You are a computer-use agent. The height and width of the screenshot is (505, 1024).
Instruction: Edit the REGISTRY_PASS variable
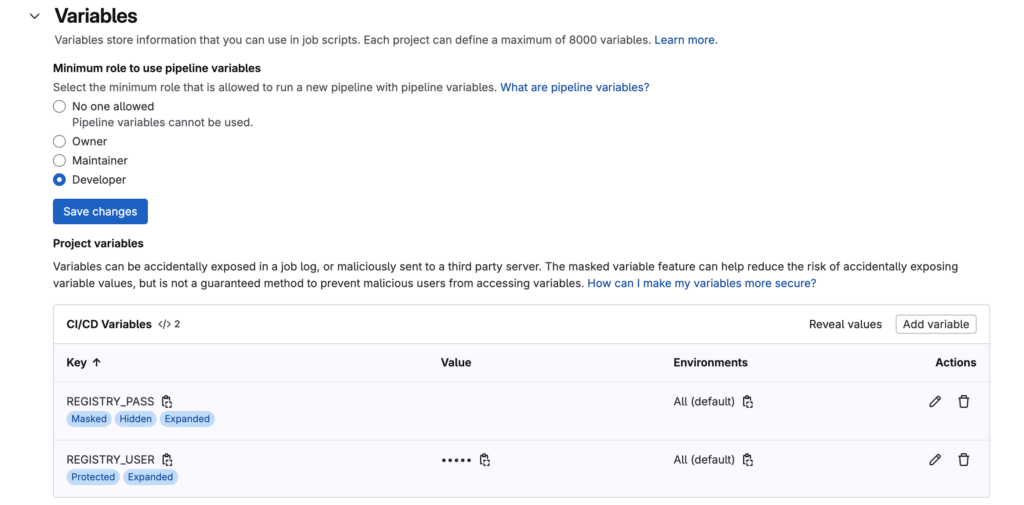935,402
